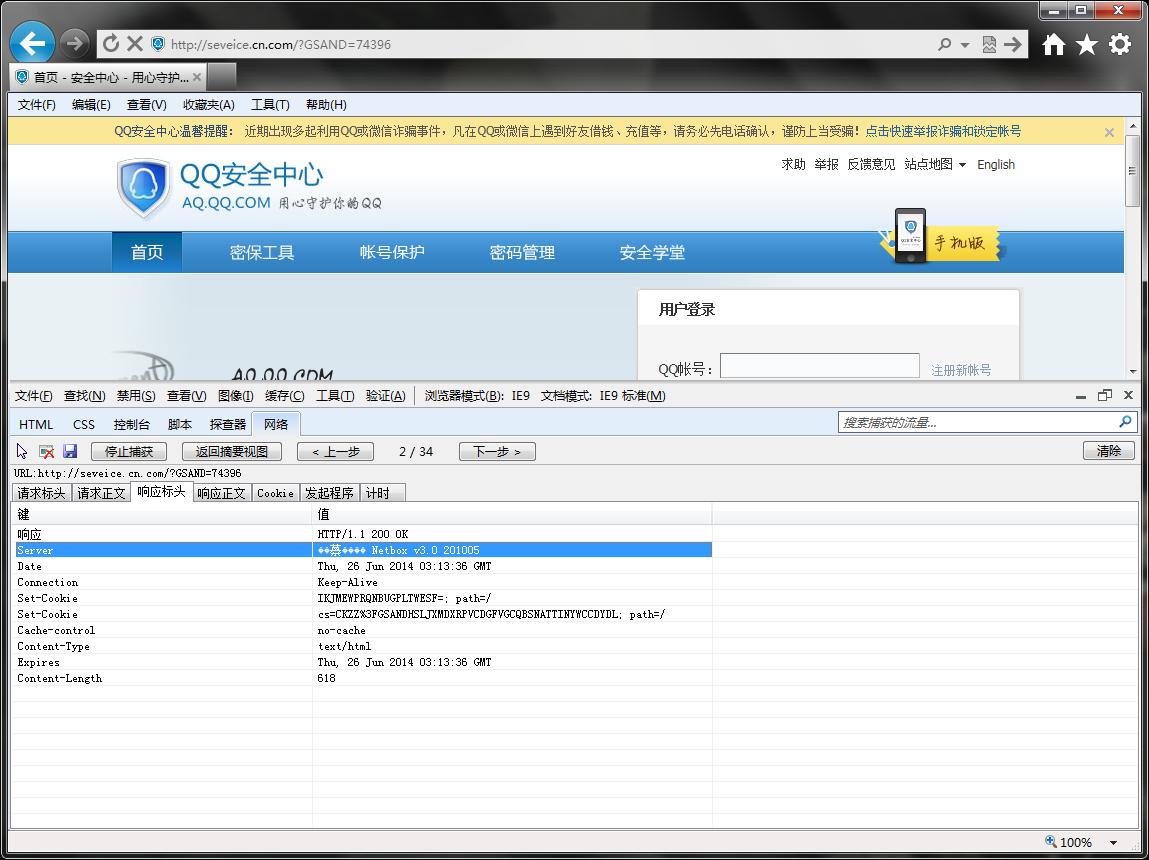Screen dimensions: 1149x860
Task: Open address bar search dropdown arrow
Action: (965, 45)
